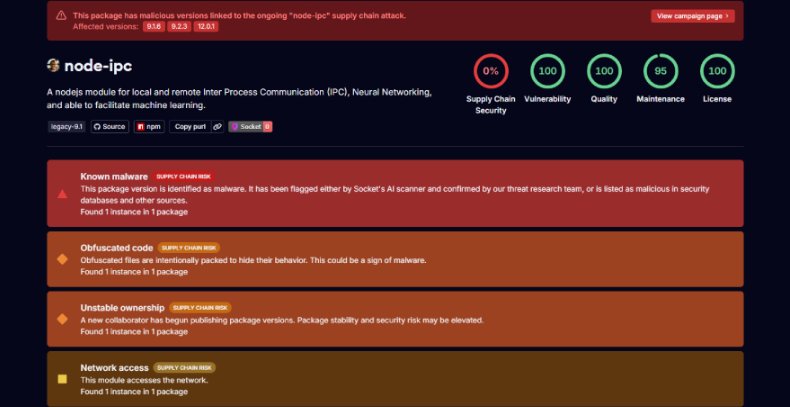
Task: Click 'Found 1 instance' text under Obfuscated code
Action: pos(134,272)
